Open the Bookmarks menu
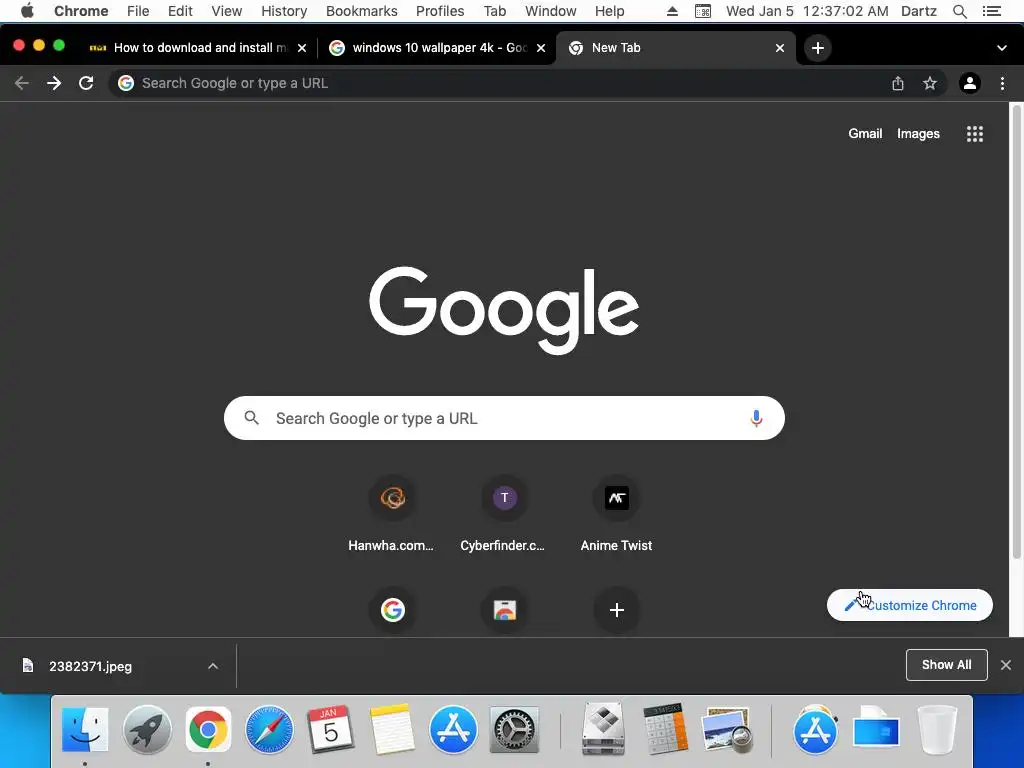Image resolution: width=1024 pixels, height=768 pixels. tap(361, 11)
